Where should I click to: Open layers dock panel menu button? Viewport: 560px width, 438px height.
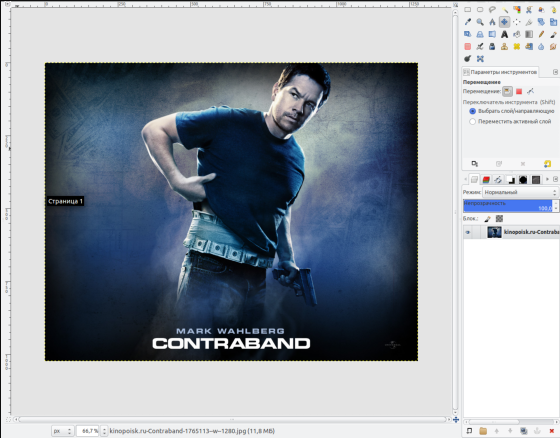[555, 179]
